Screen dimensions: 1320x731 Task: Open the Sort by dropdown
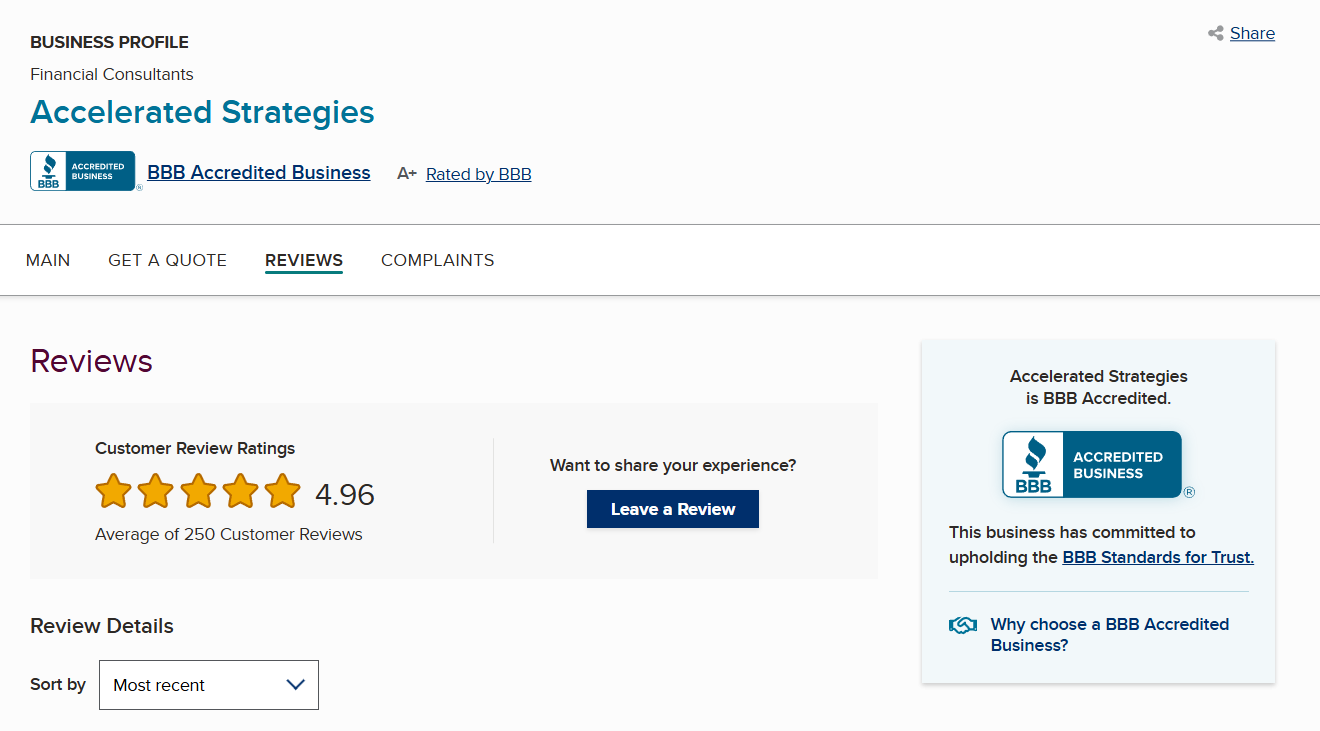[x=208, y=685]
